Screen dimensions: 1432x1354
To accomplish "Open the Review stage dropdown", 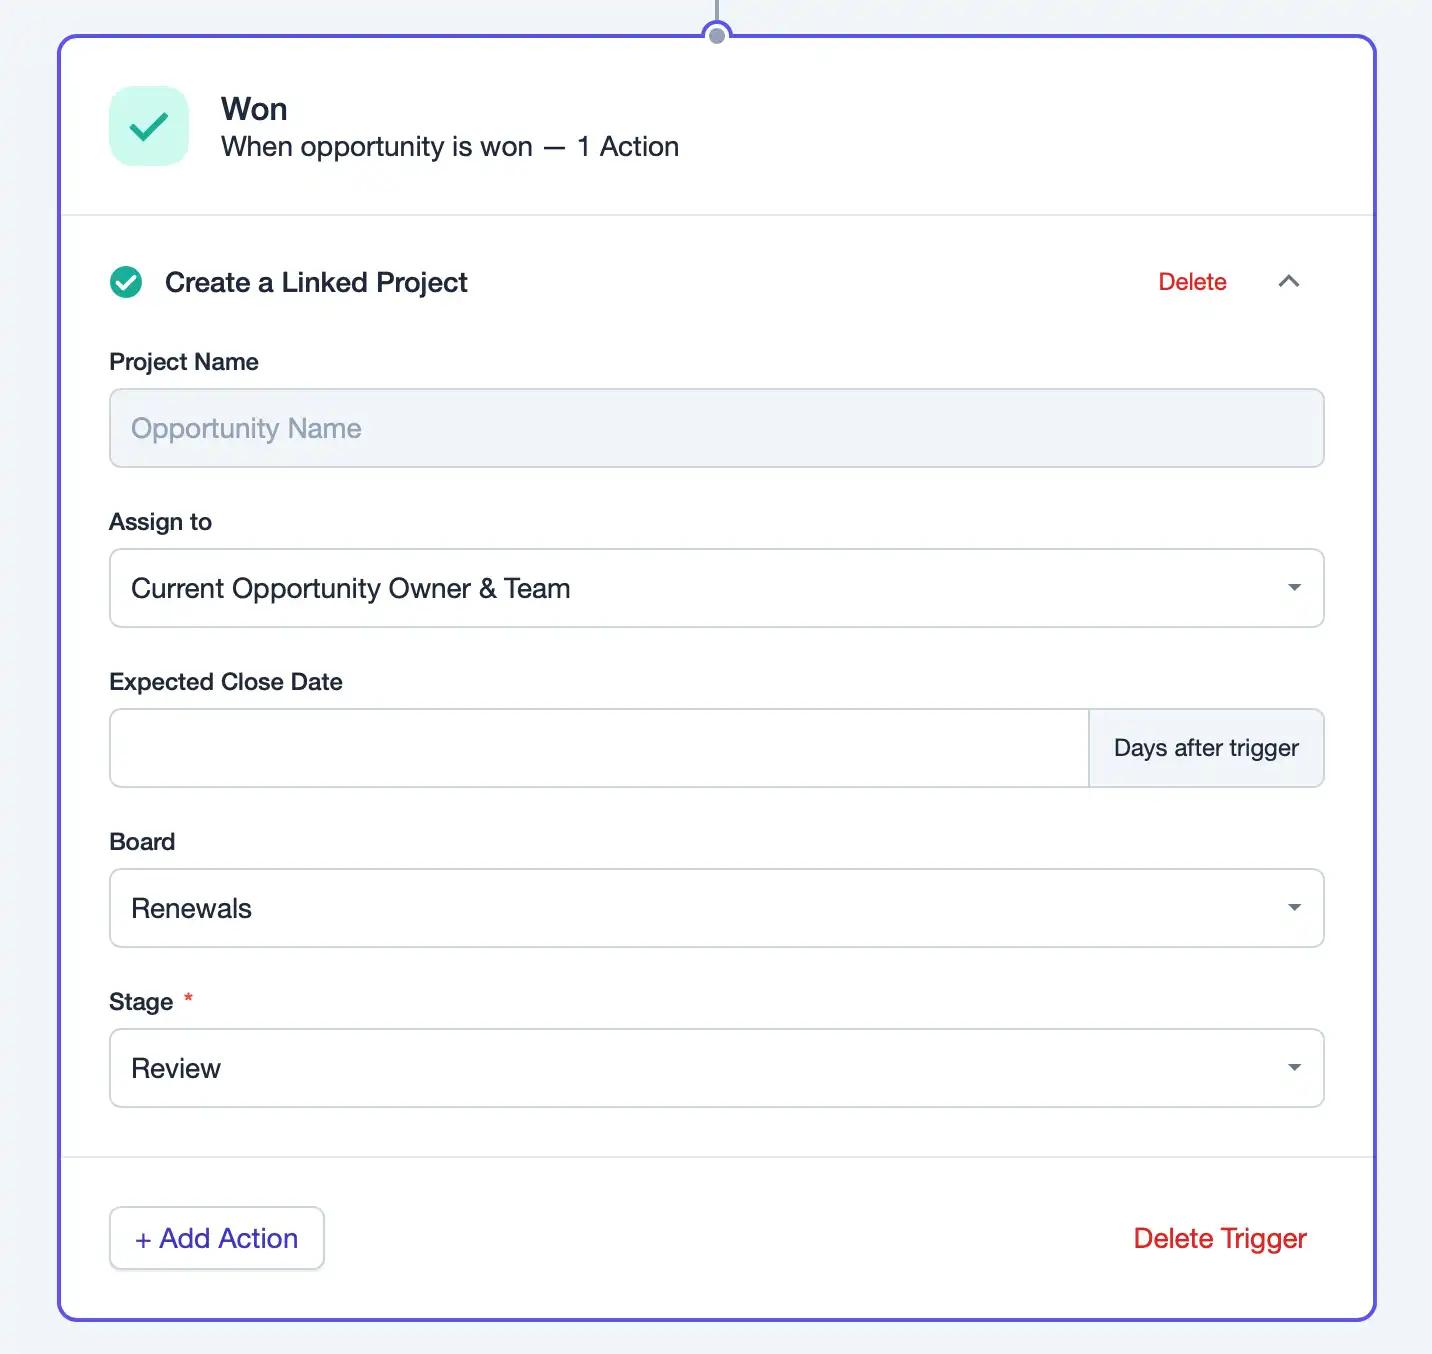I will (x=717, y=1068).
